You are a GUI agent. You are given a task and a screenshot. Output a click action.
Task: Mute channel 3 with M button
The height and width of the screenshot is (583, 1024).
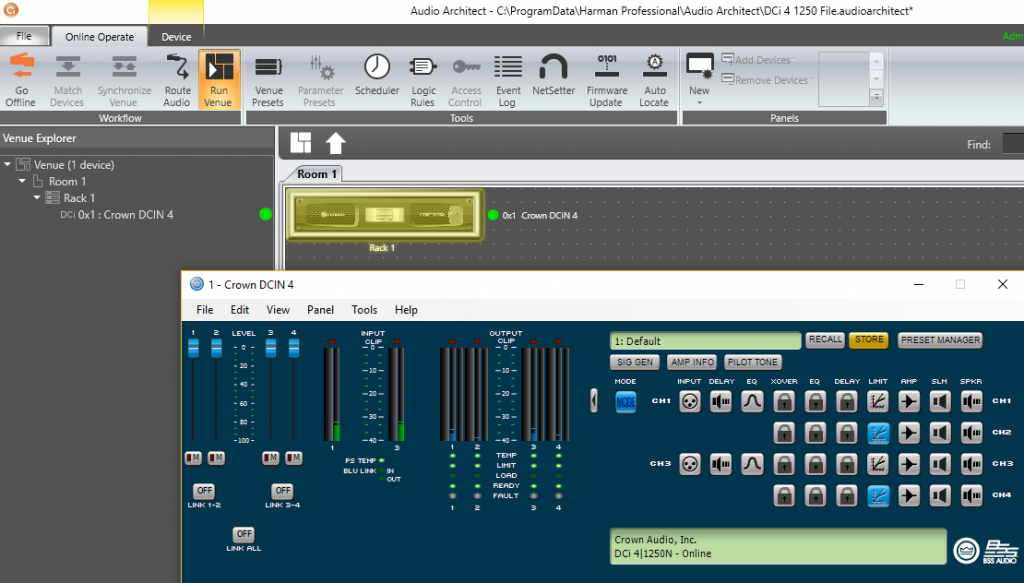[x=270, y=458]
